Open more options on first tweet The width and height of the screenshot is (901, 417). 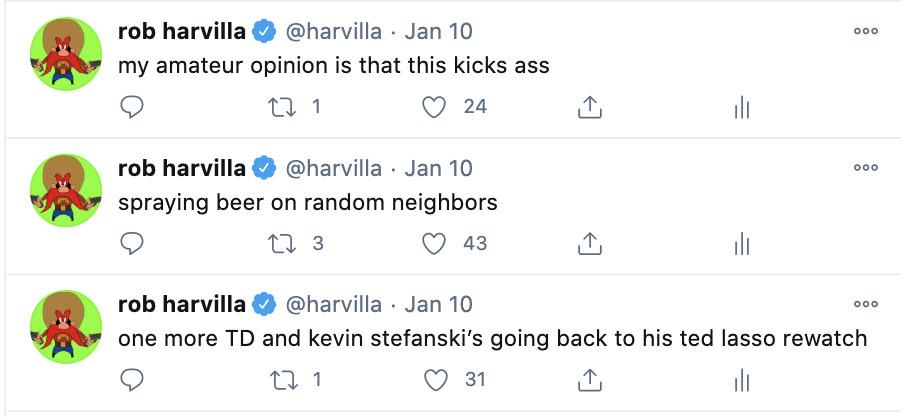[x=865, y=32]
